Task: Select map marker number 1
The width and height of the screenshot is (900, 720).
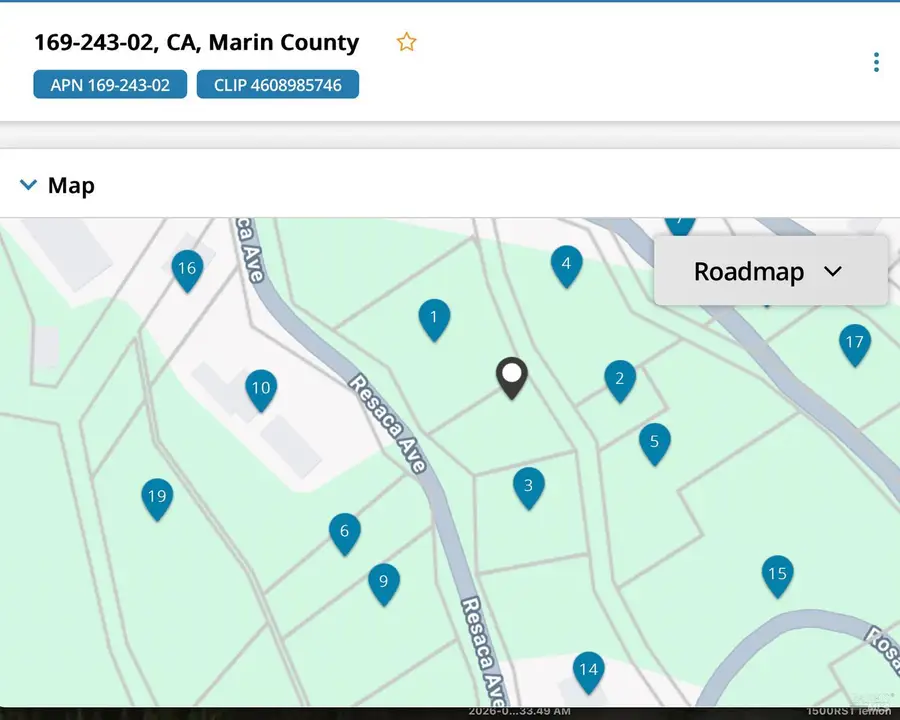Action: click(x=434, y=318)
